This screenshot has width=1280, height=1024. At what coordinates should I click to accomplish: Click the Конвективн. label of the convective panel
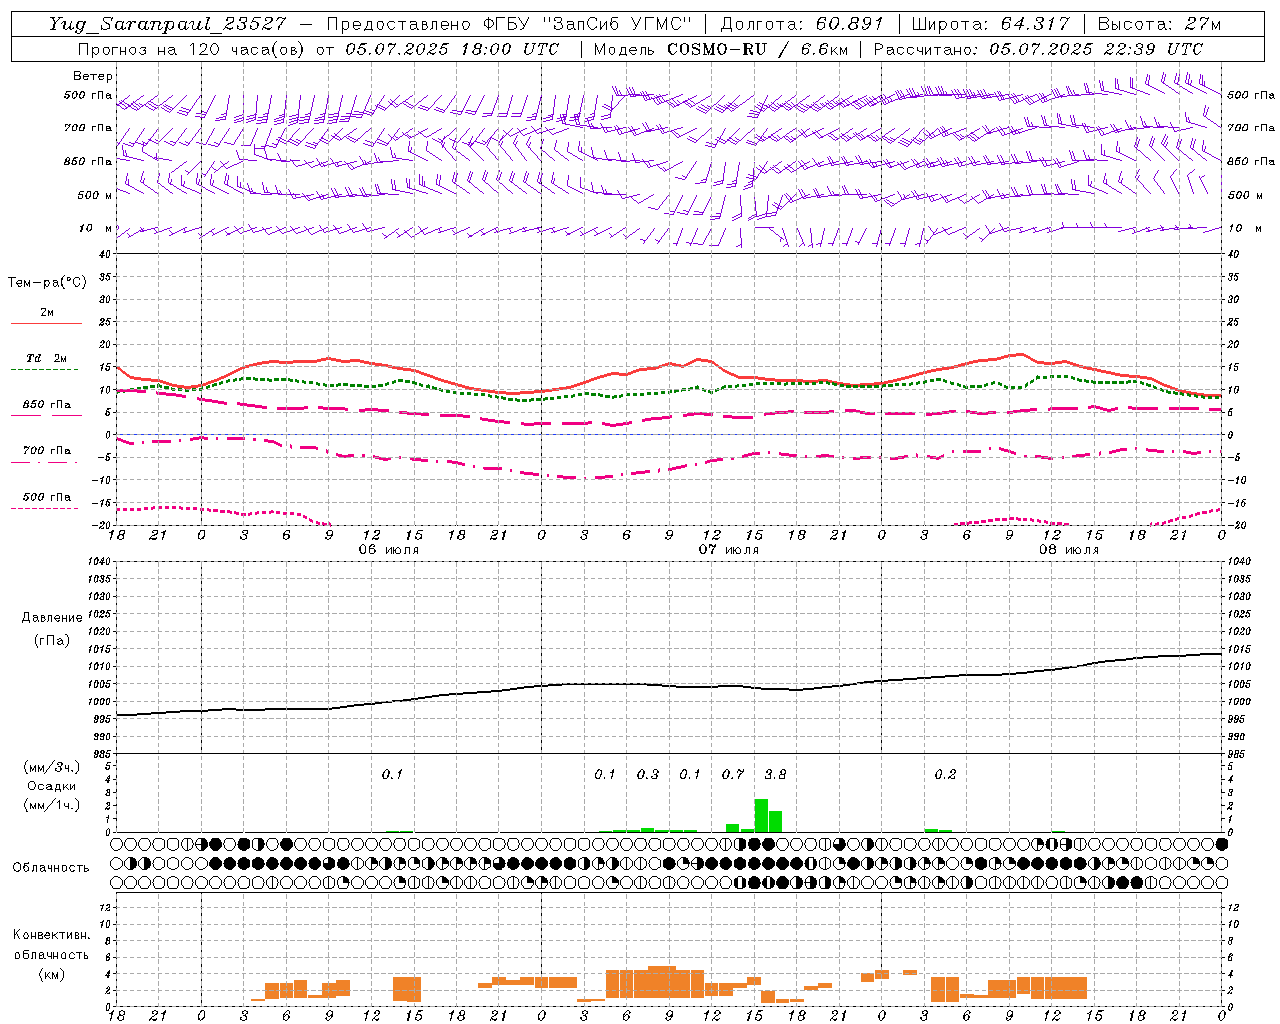(x=51, y=935)
